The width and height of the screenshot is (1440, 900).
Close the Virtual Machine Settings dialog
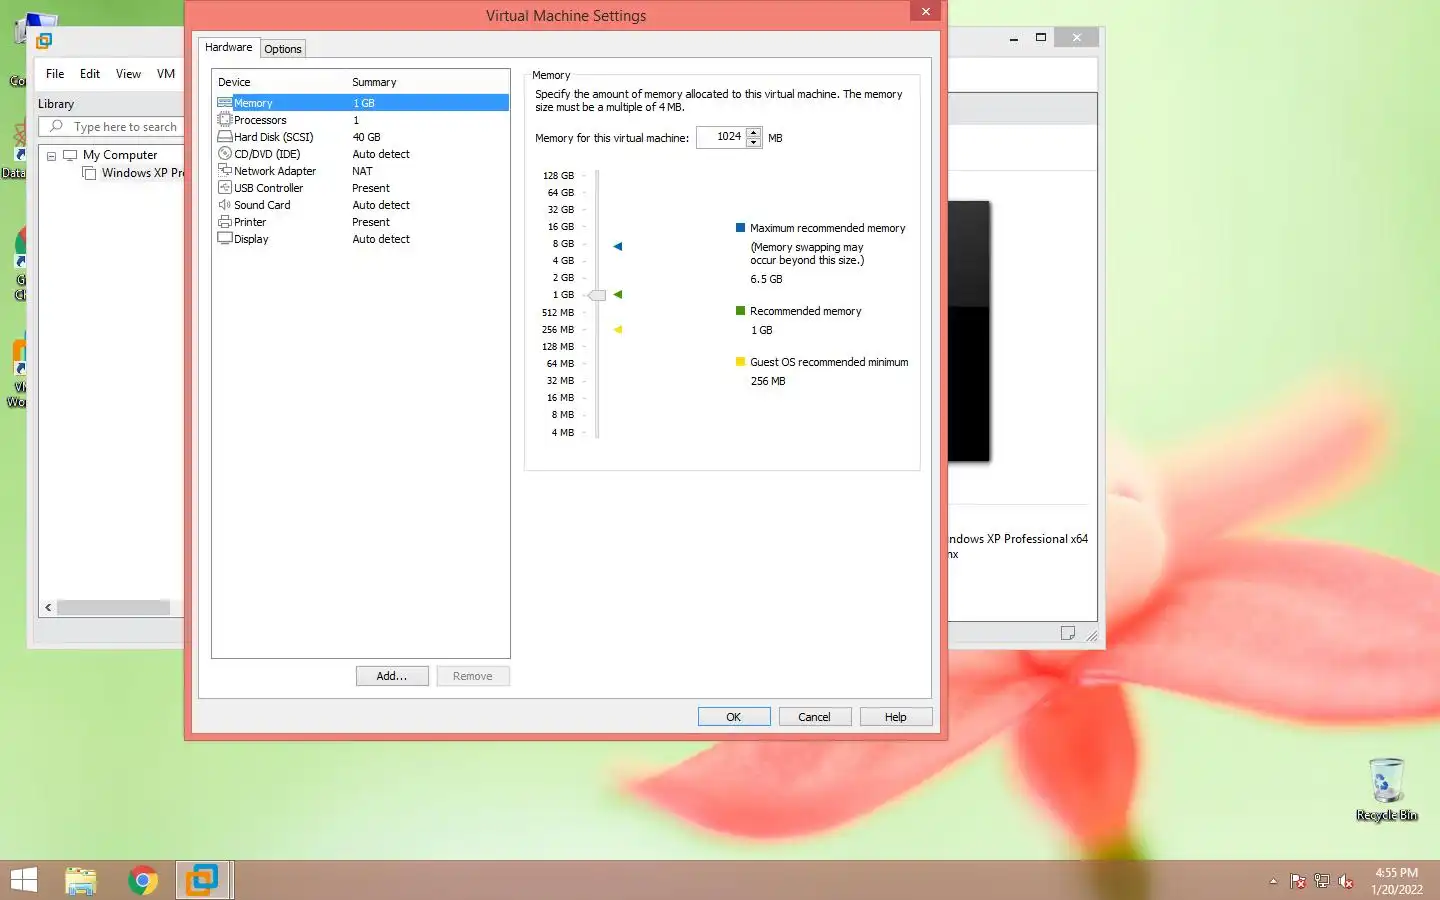[925, 11]
